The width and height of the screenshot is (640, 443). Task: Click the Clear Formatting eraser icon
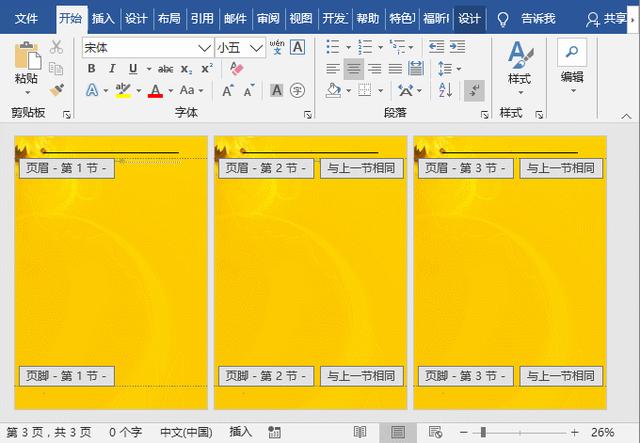coord(236,68)
